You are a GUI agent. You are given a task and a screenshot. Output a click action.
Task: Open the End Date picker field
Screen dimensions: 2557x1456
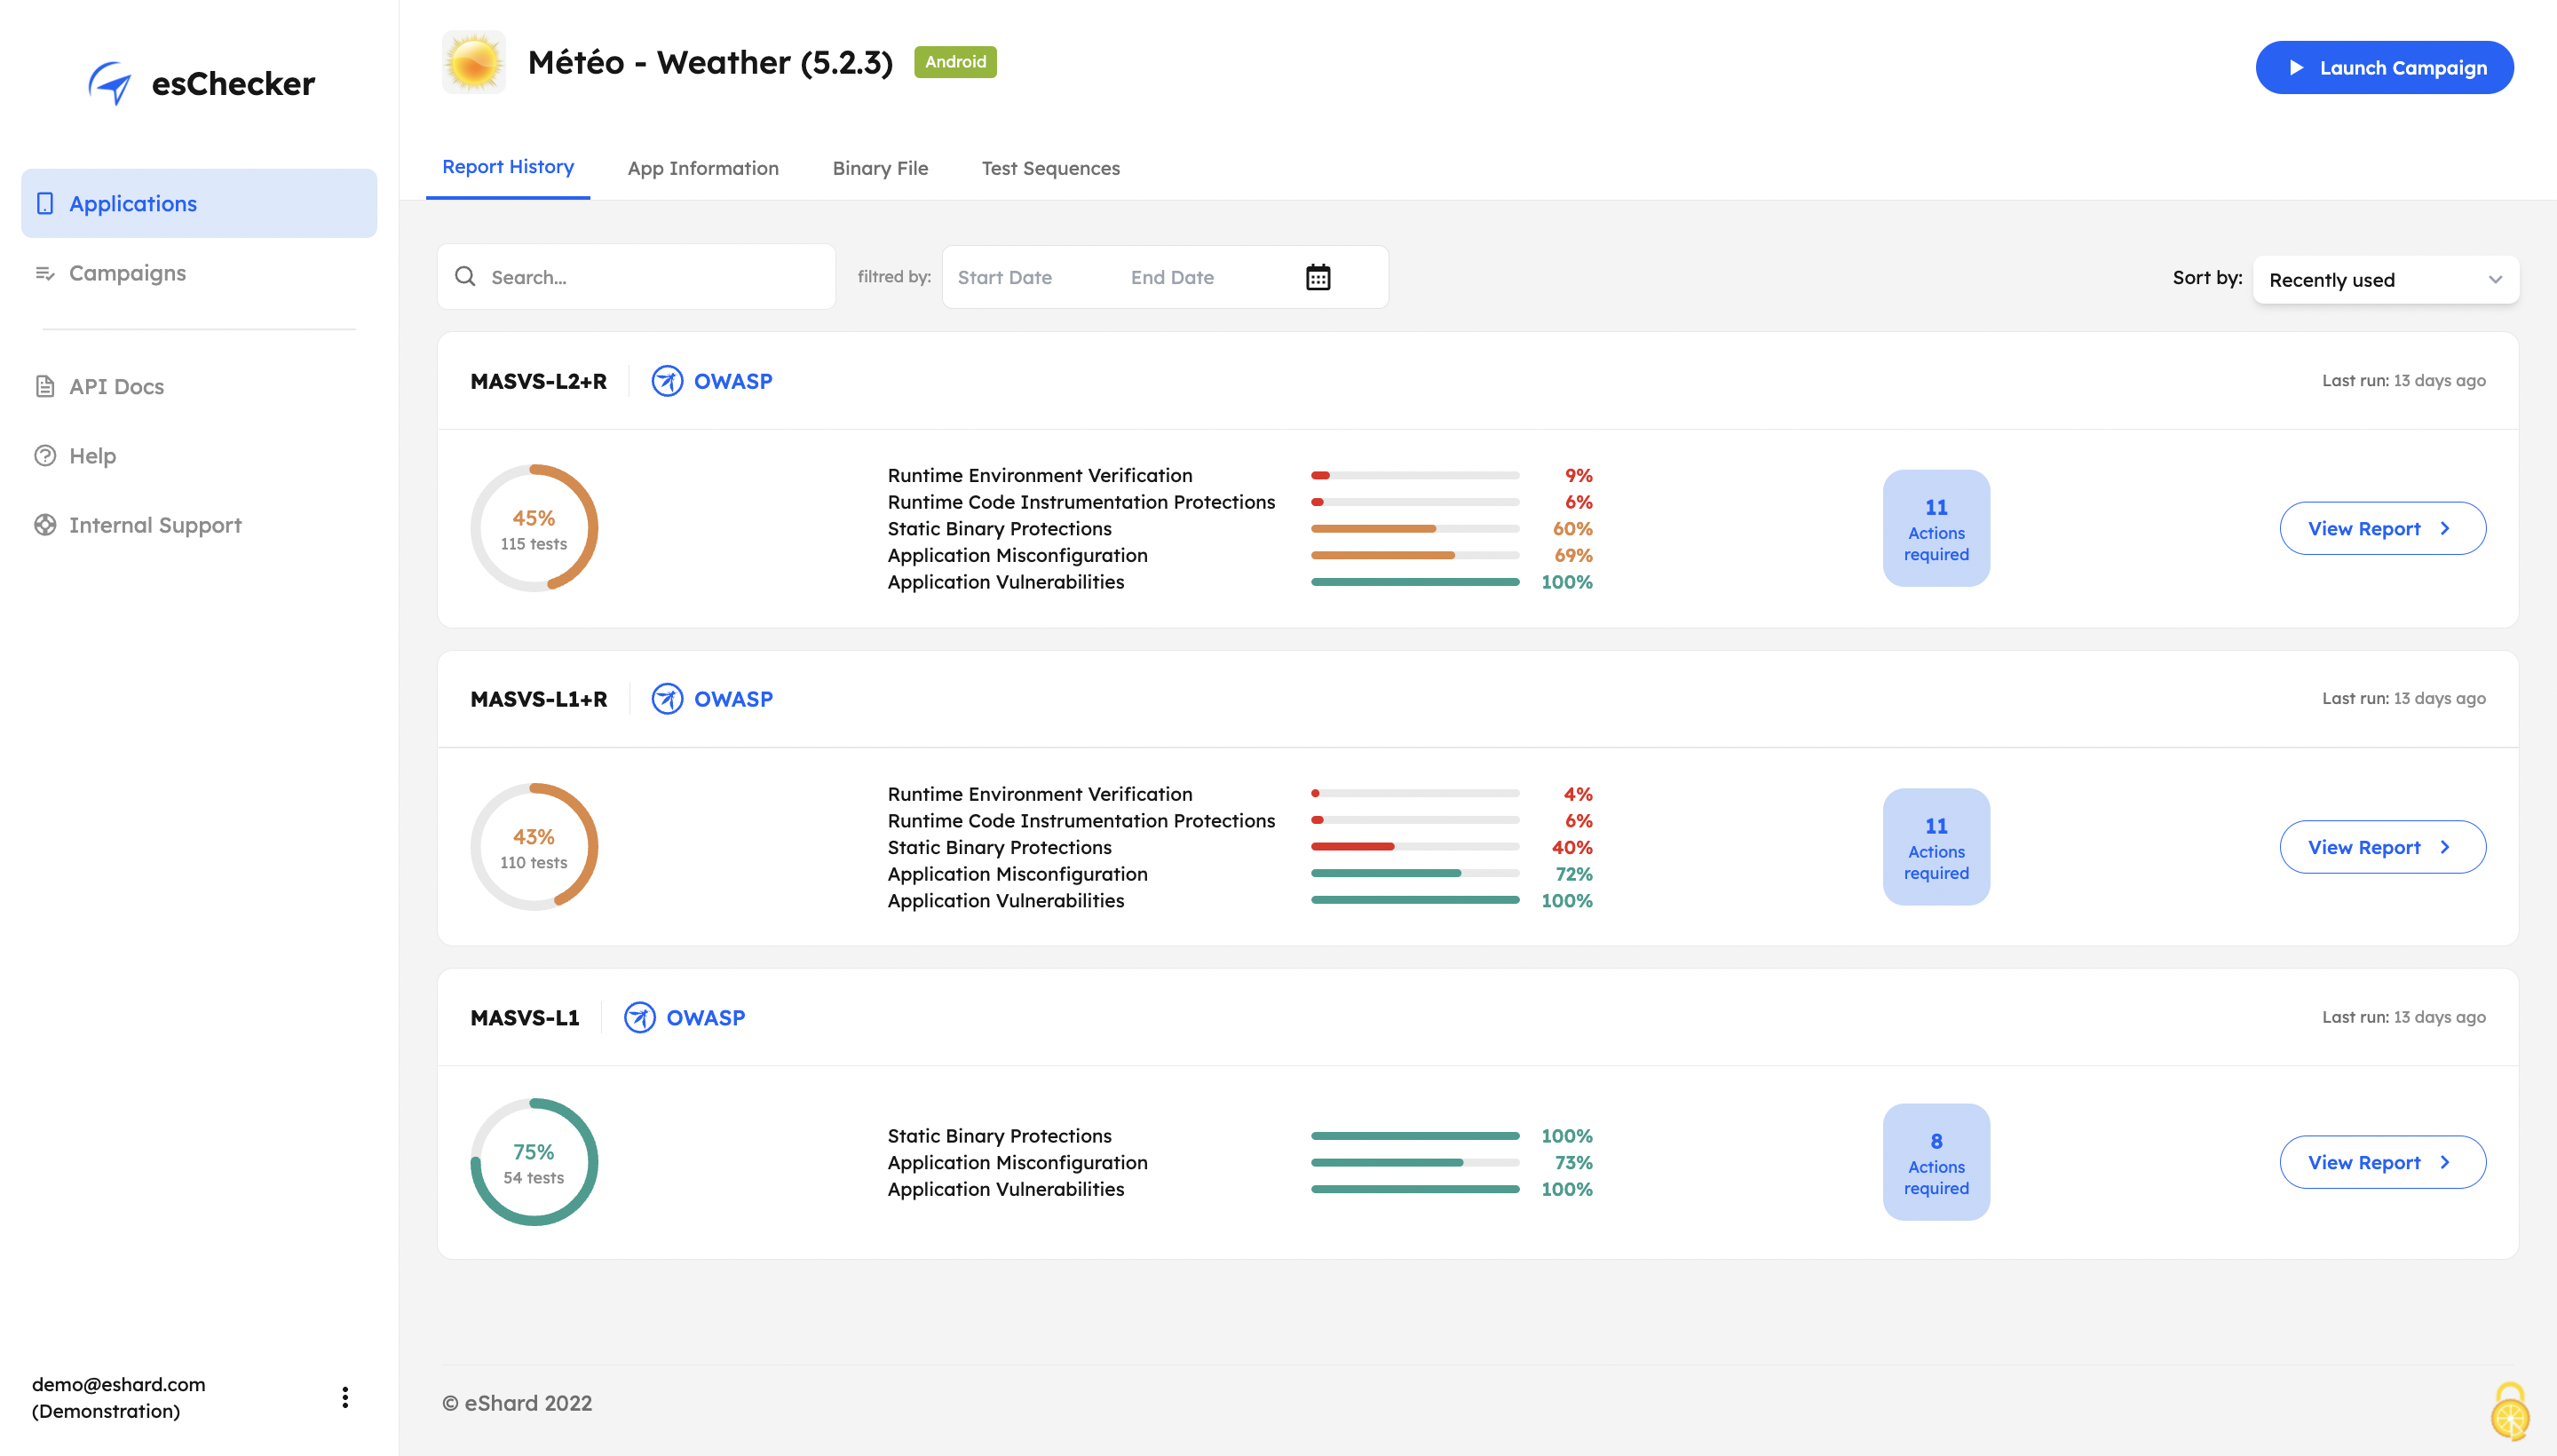pos(1172,277)
